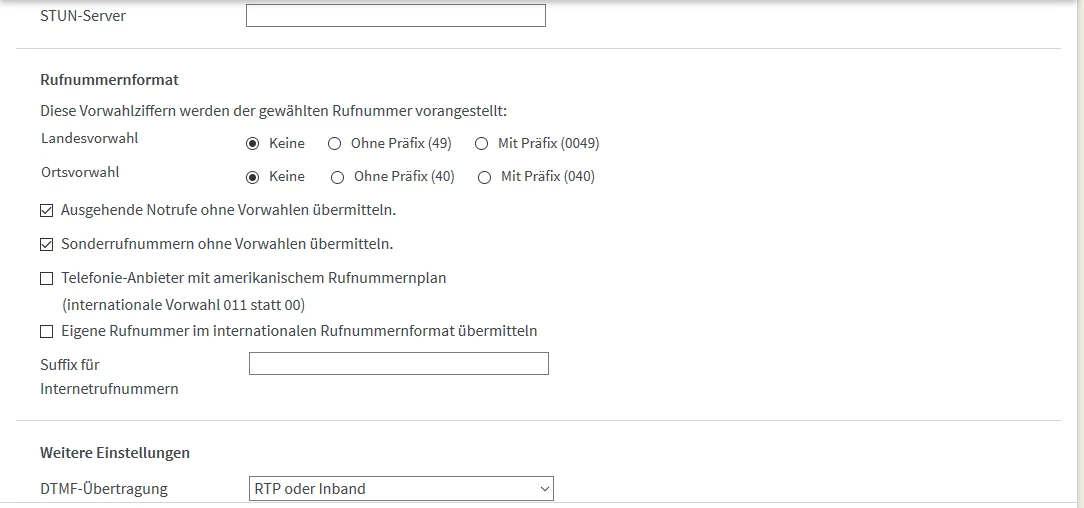Select Keine for Landesvorwahl
The image size is (1084, 508).
253,143
